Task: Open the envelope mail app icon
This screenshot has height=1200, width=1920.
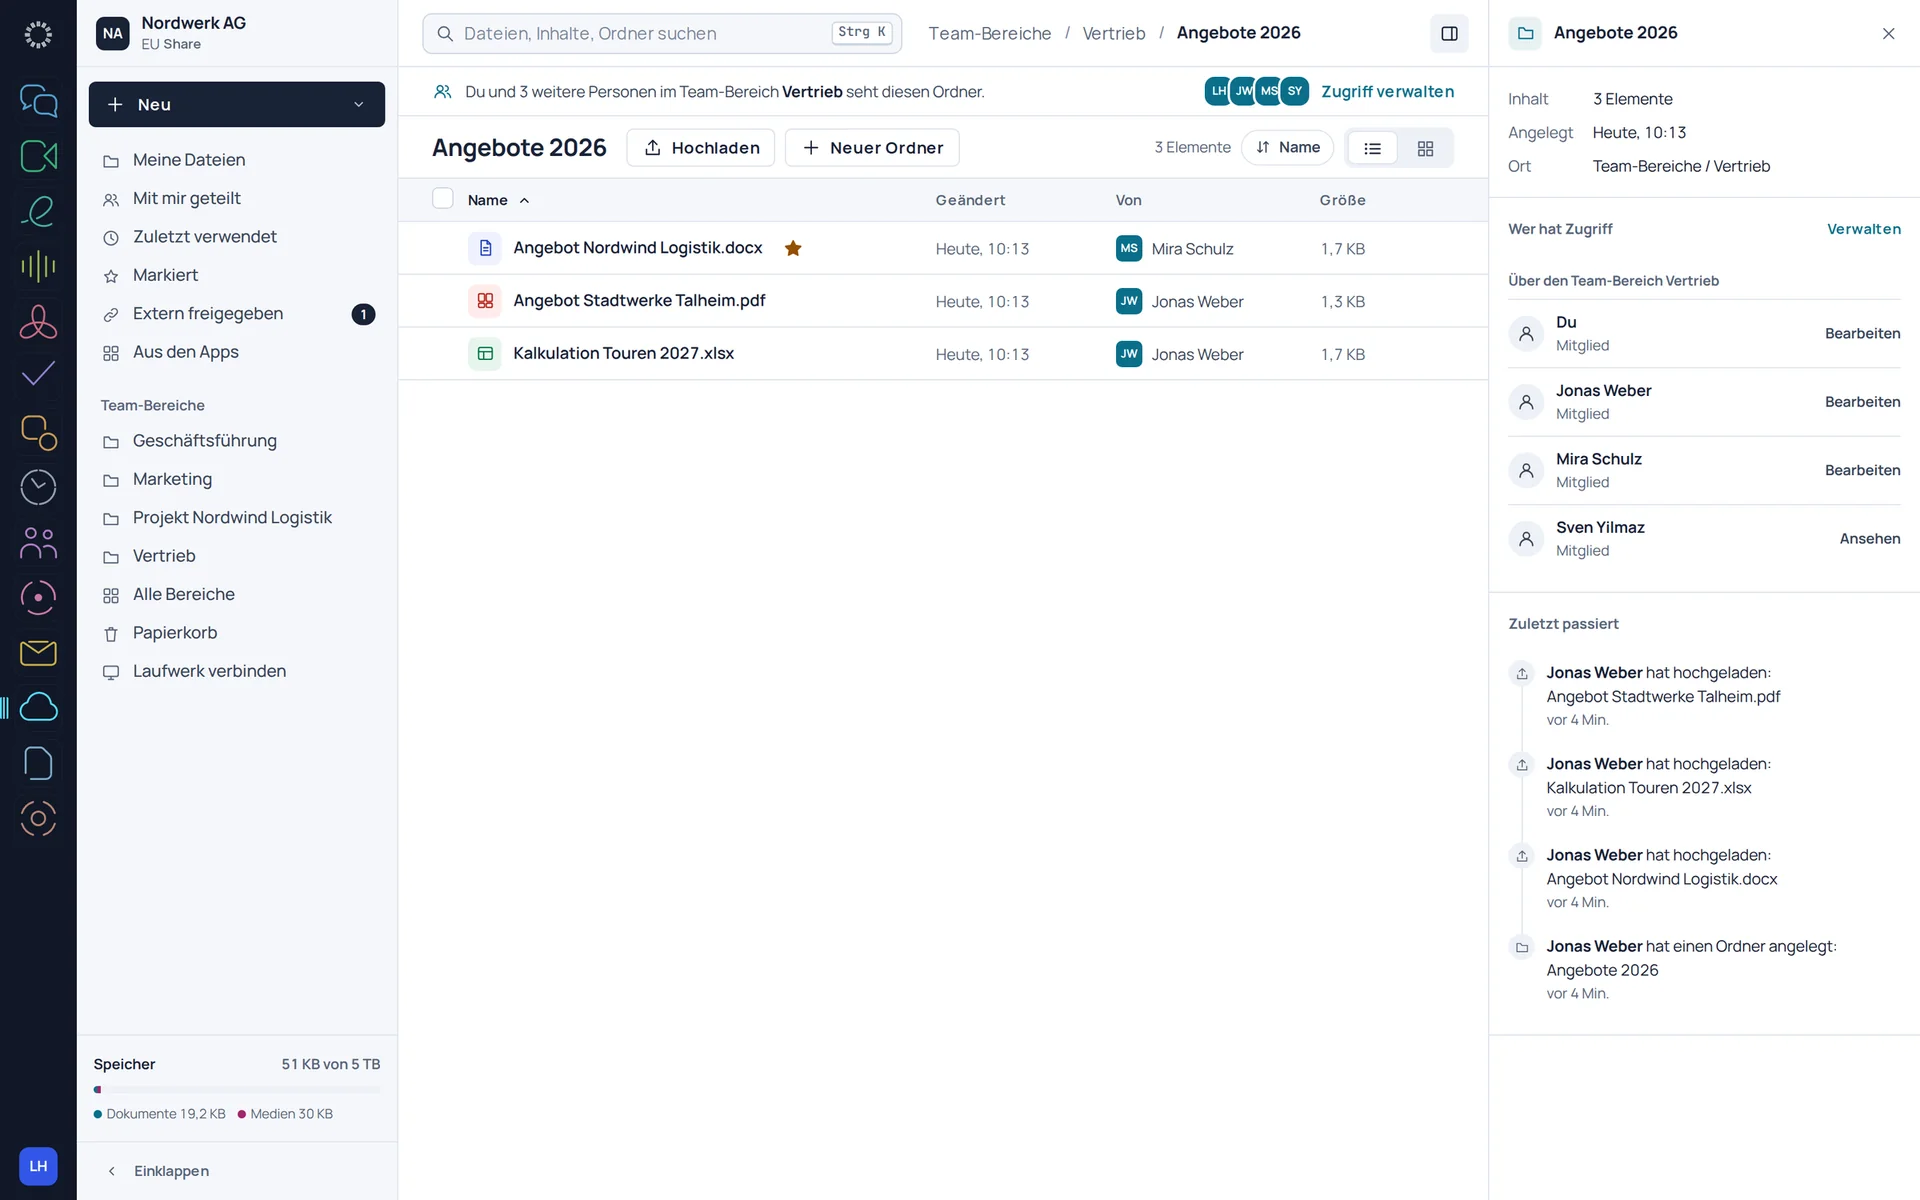Action: tap(38, 653)
